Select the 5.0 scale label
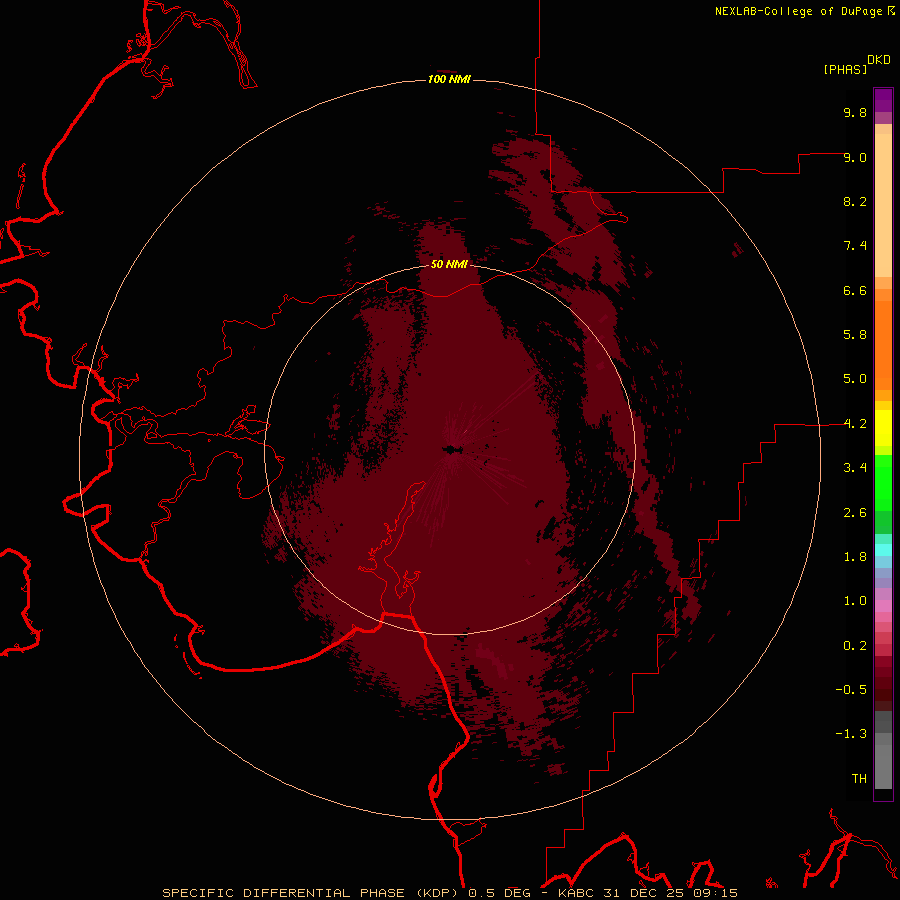Image resolution: width=900 pixels, height=900 pixels. tap(855, 379)
